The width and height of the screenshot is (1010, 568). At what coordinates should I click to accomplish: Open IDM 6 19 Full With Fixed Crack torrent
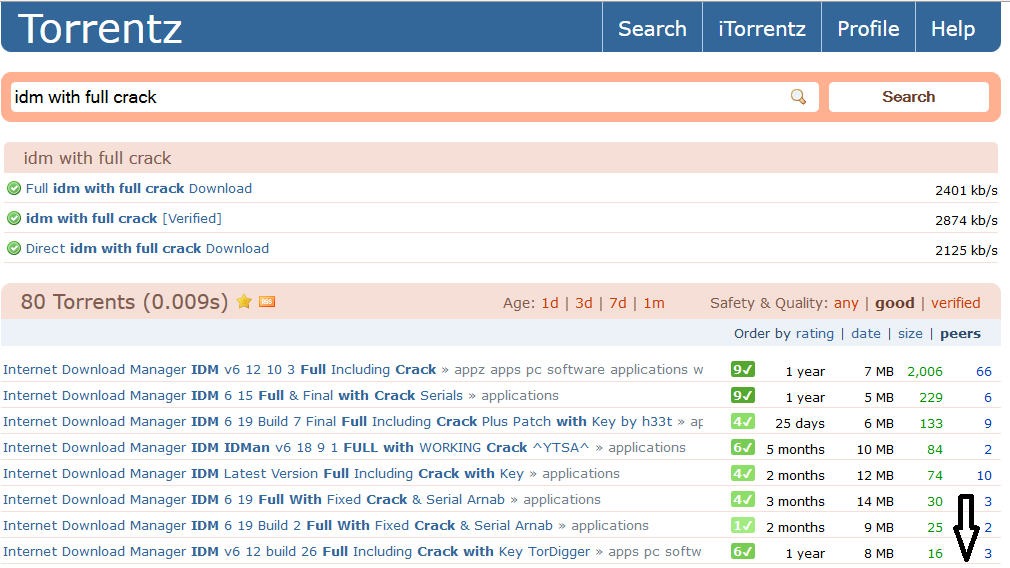pos(254,500)
